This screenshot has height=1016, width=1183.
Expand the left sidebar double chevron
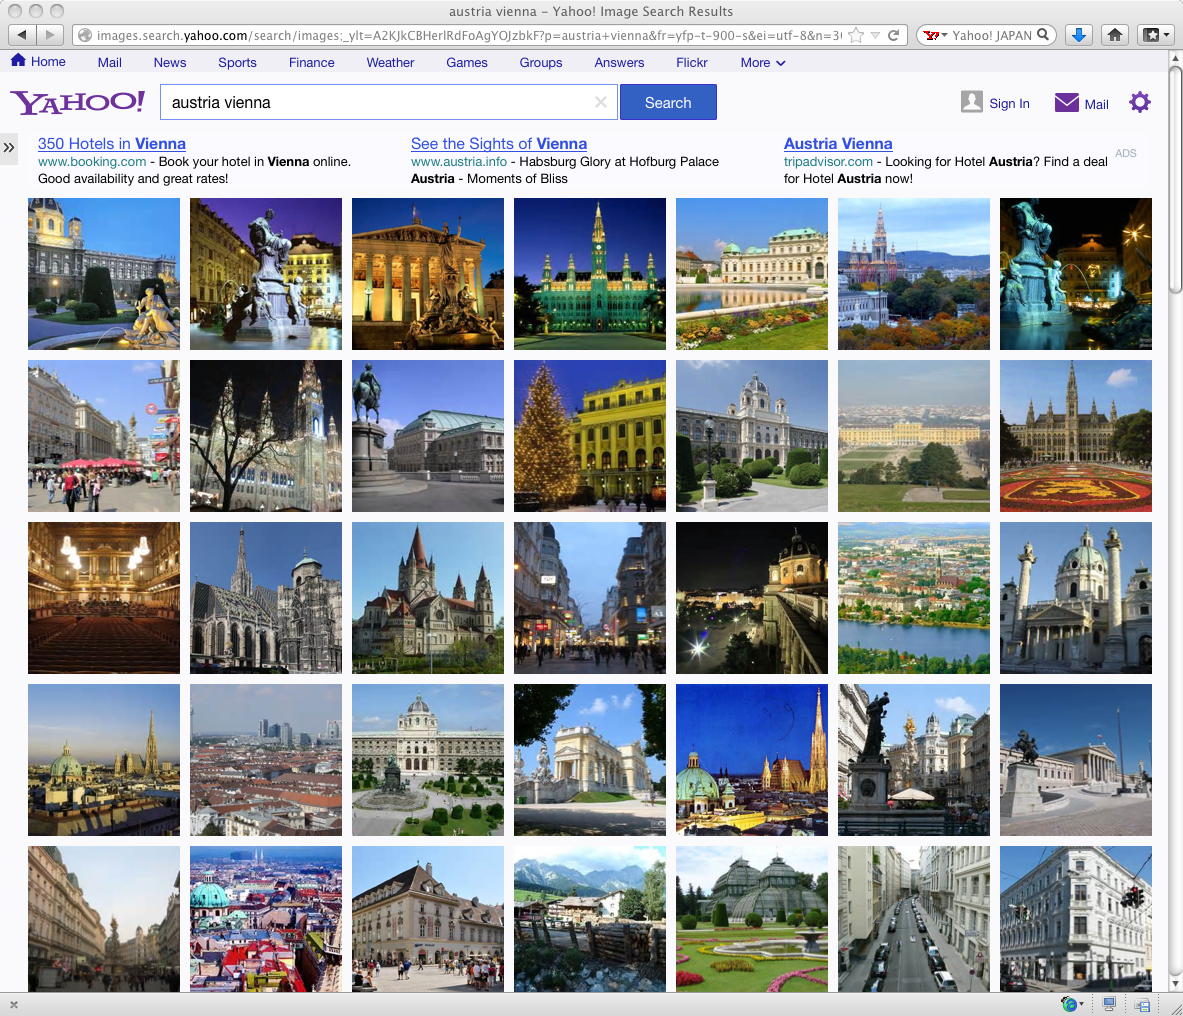point(9,147)
